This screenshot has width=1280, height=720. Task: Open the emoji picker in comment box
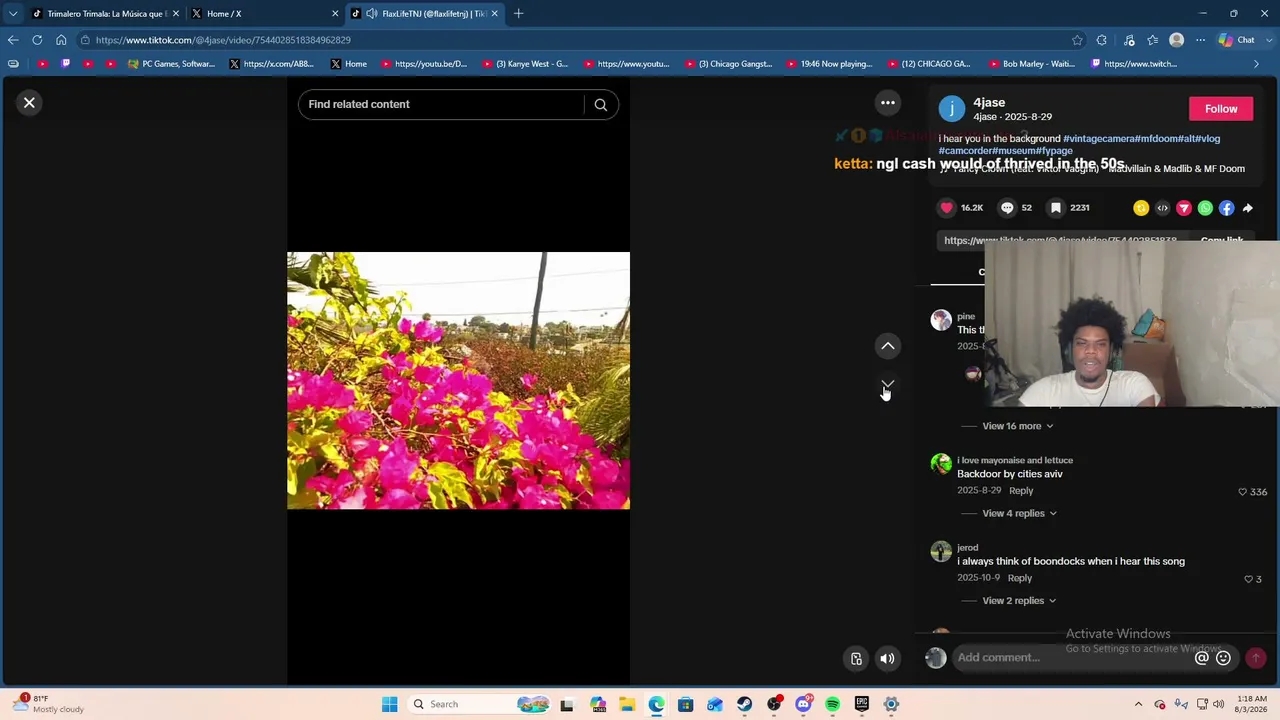1223,657
